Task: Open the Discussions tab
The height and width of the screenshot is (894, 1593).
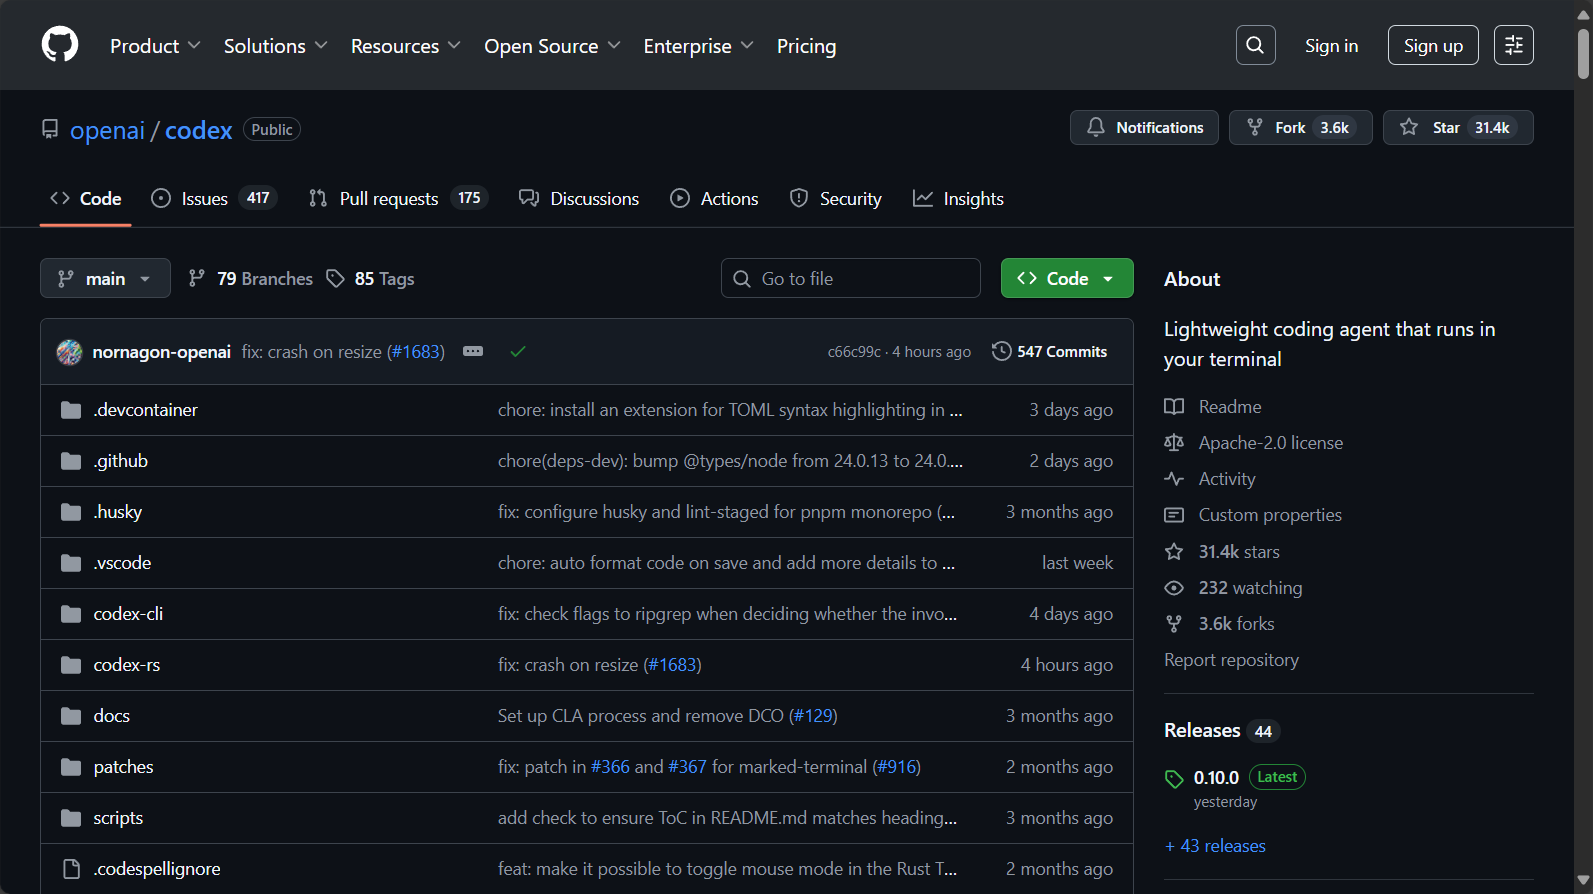Action: tap(579, 199)
